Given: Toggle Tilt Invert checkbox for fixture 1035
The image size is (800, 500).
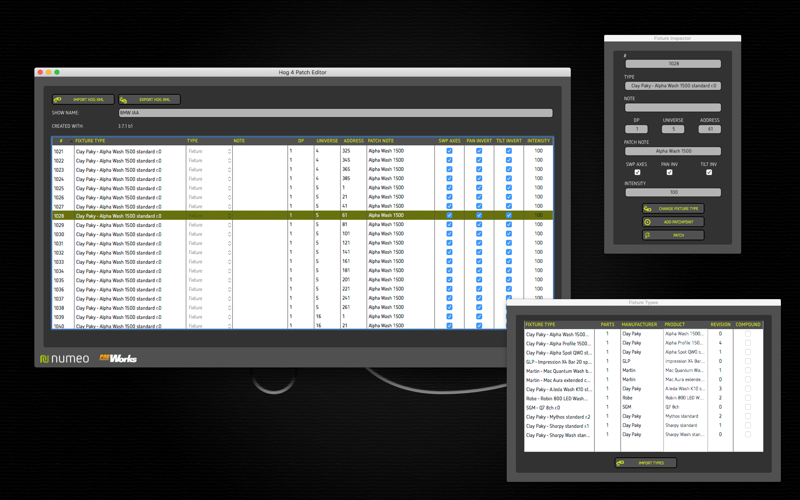Looking at the screenshot, I should (x=509, y=280).
